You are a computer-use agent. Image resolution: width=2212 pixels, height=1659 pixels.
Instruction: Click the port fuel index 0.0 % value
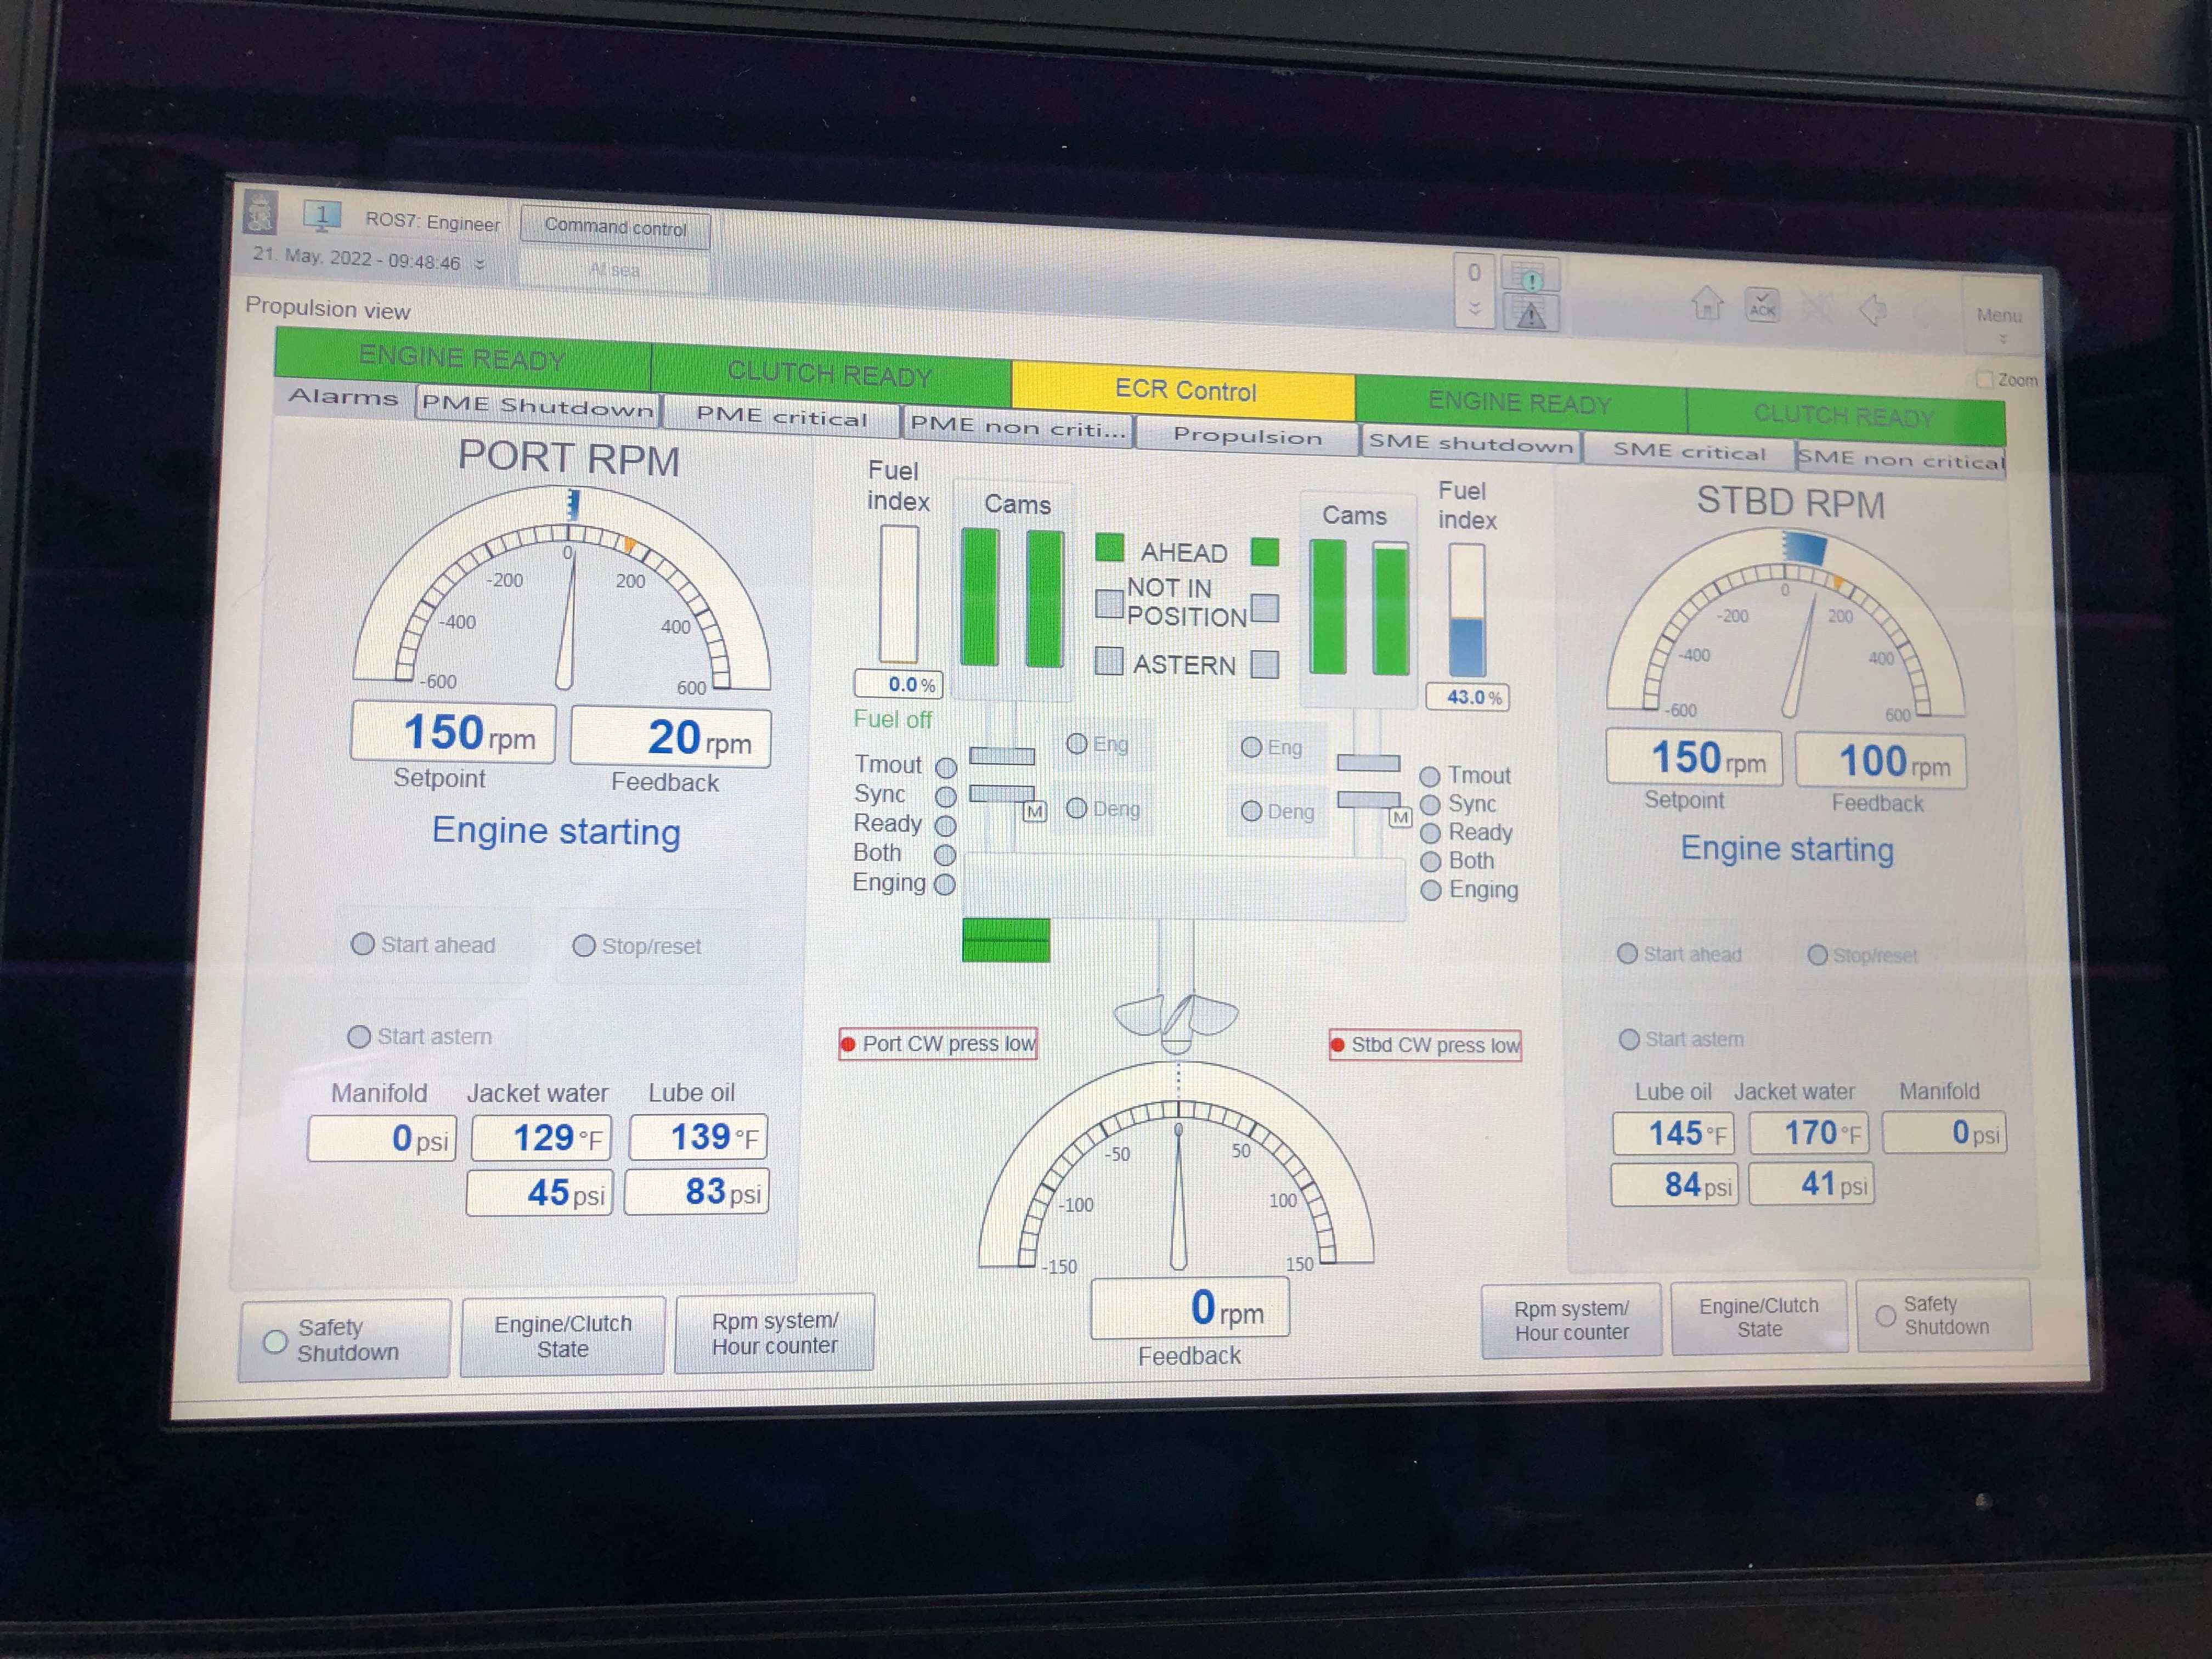pyautogui.click(x=898, y=684)
